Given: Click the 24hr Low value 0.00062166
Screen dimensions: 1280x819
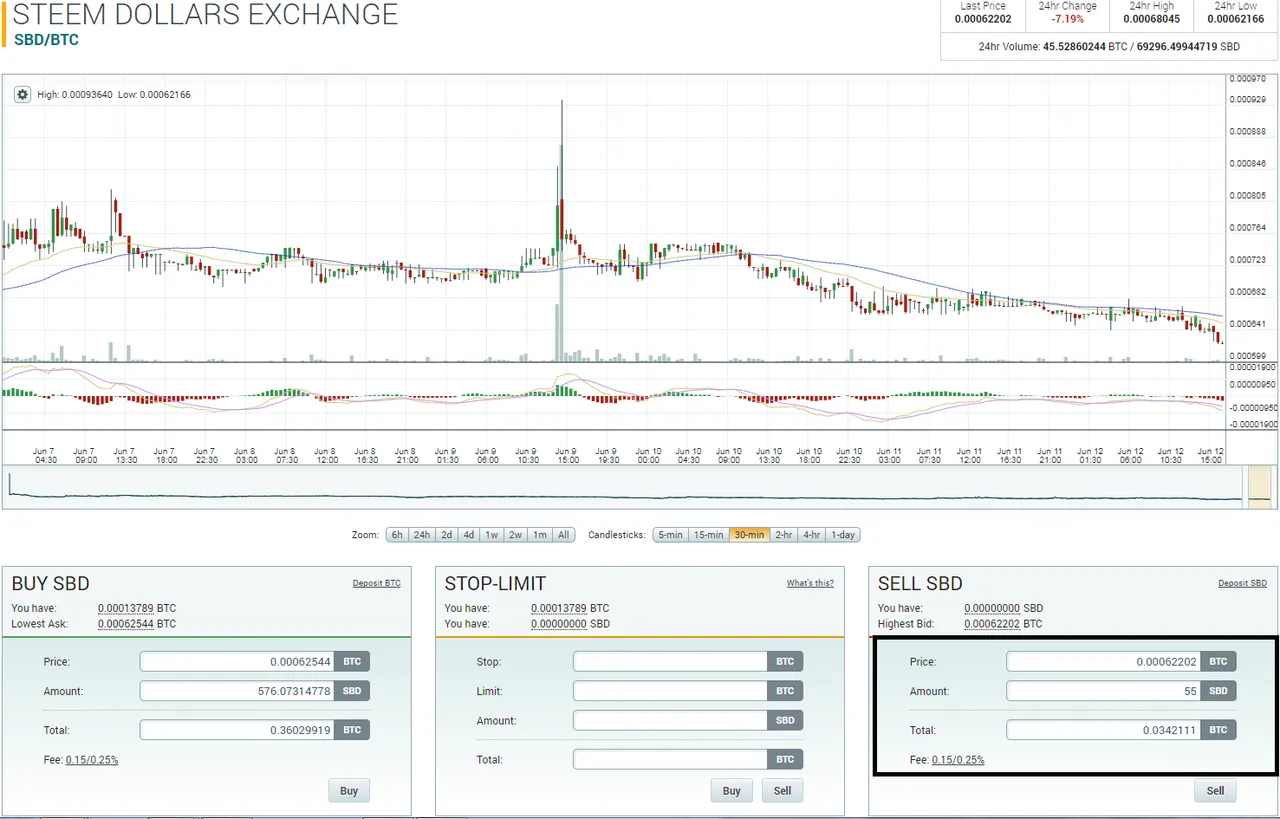Looking at the screenshot, I should point(1235,18).
